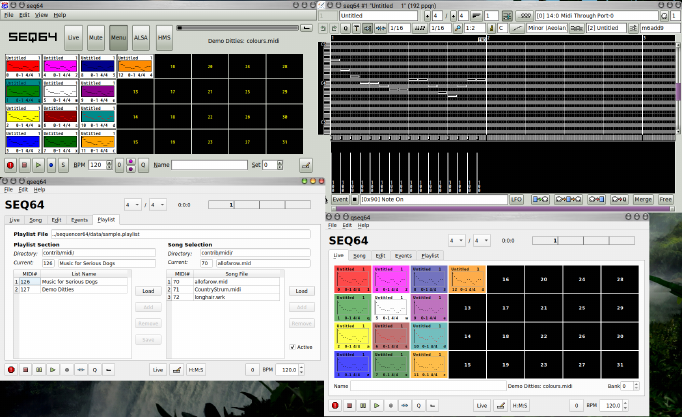Toggle the Live mode button at top of seq64
682x417 pixels.
tap(73, 37)
